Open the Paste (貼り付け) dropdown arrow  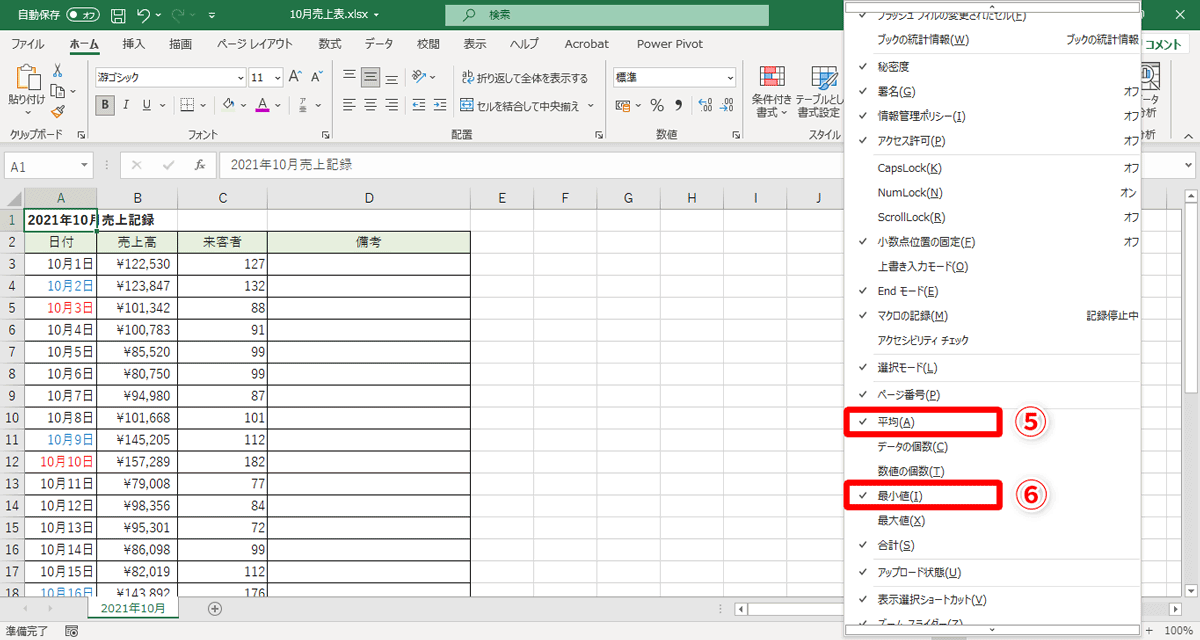click(27, 113)
